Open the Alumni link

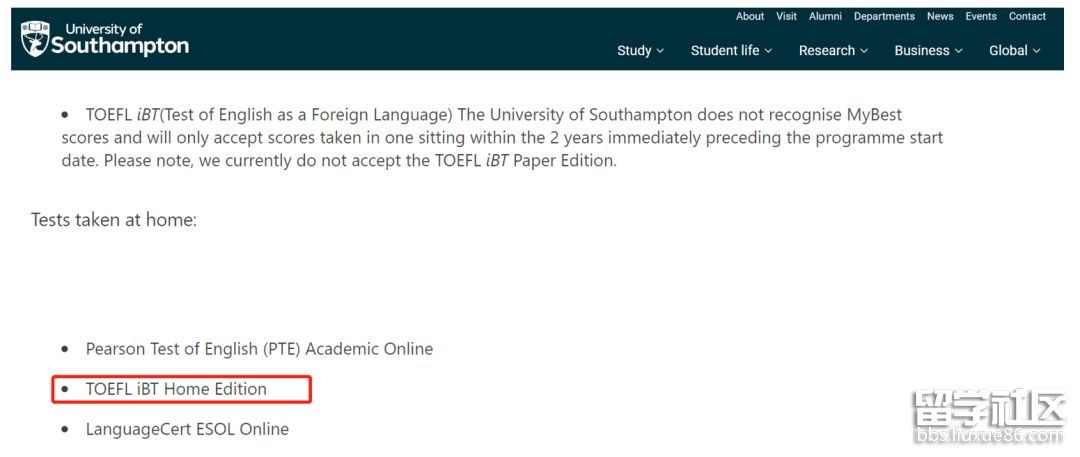825,17
